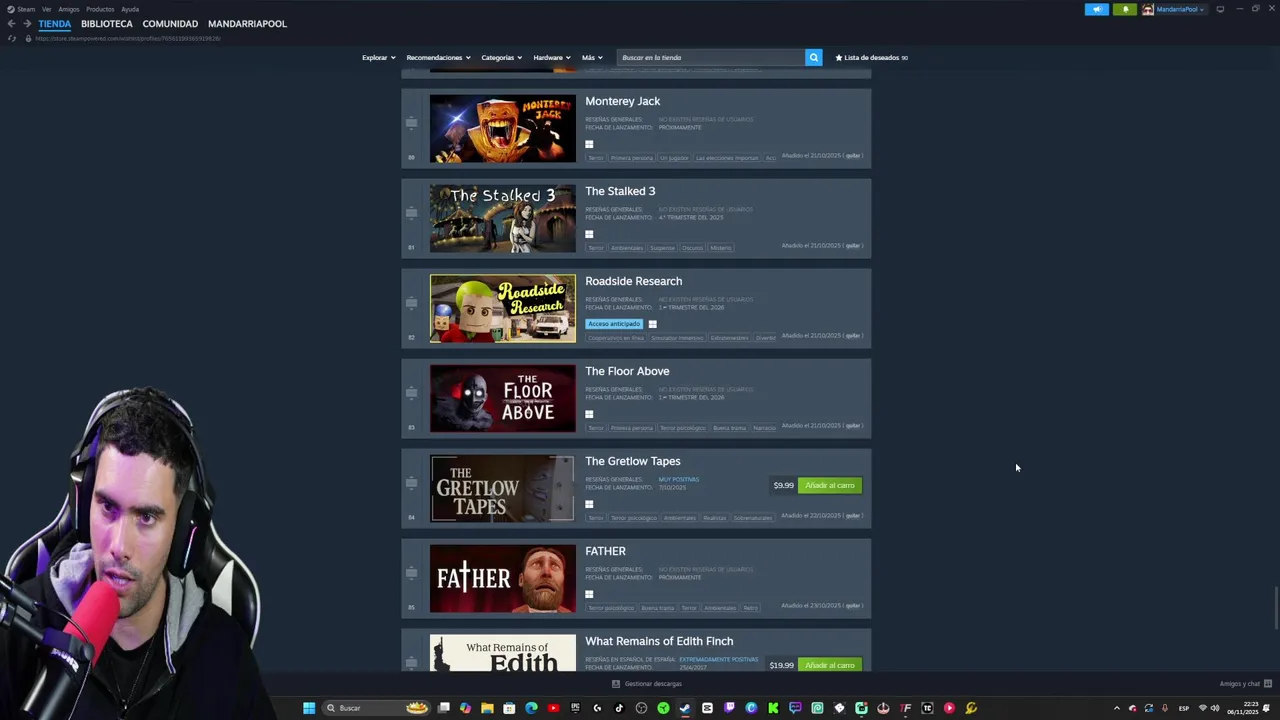Open the Productos menu
Image resolution: width=1280 pixels, height=720 pixels.
[x=100, y=9]
